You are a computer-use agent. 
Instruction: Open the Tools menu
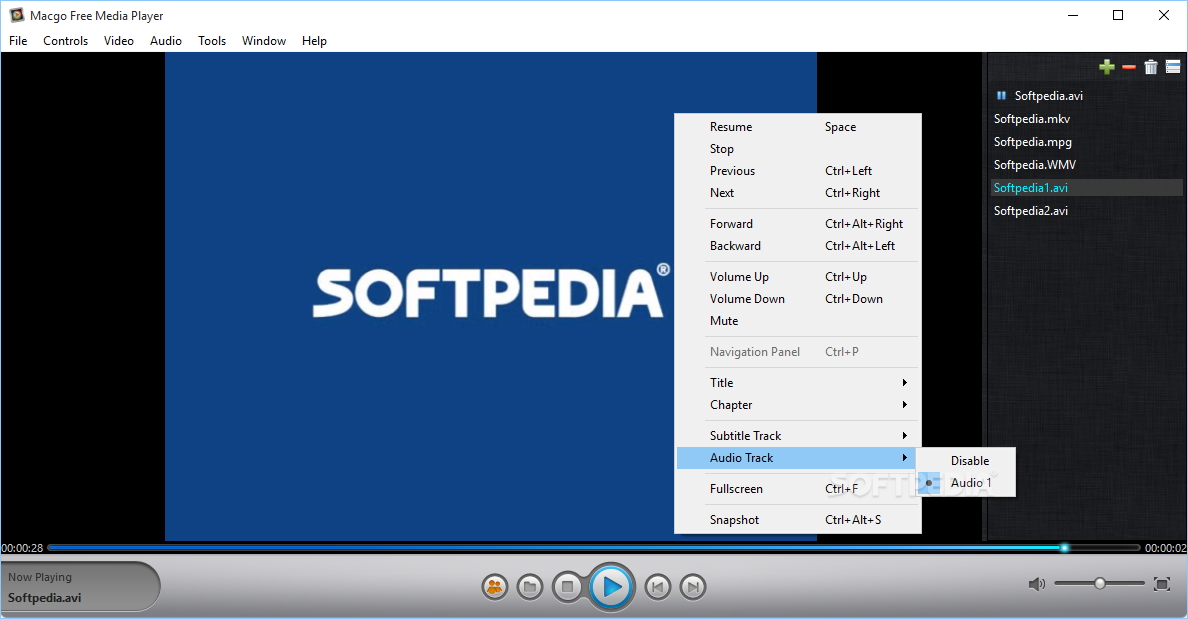click(212, 41)
